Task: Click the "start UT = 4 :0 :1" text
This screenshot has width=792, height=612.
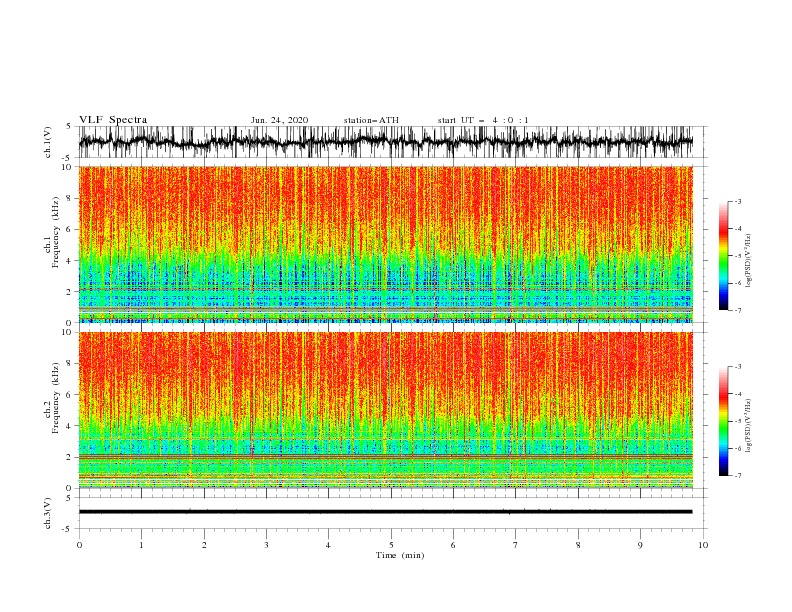Action: tap(483, 120)
